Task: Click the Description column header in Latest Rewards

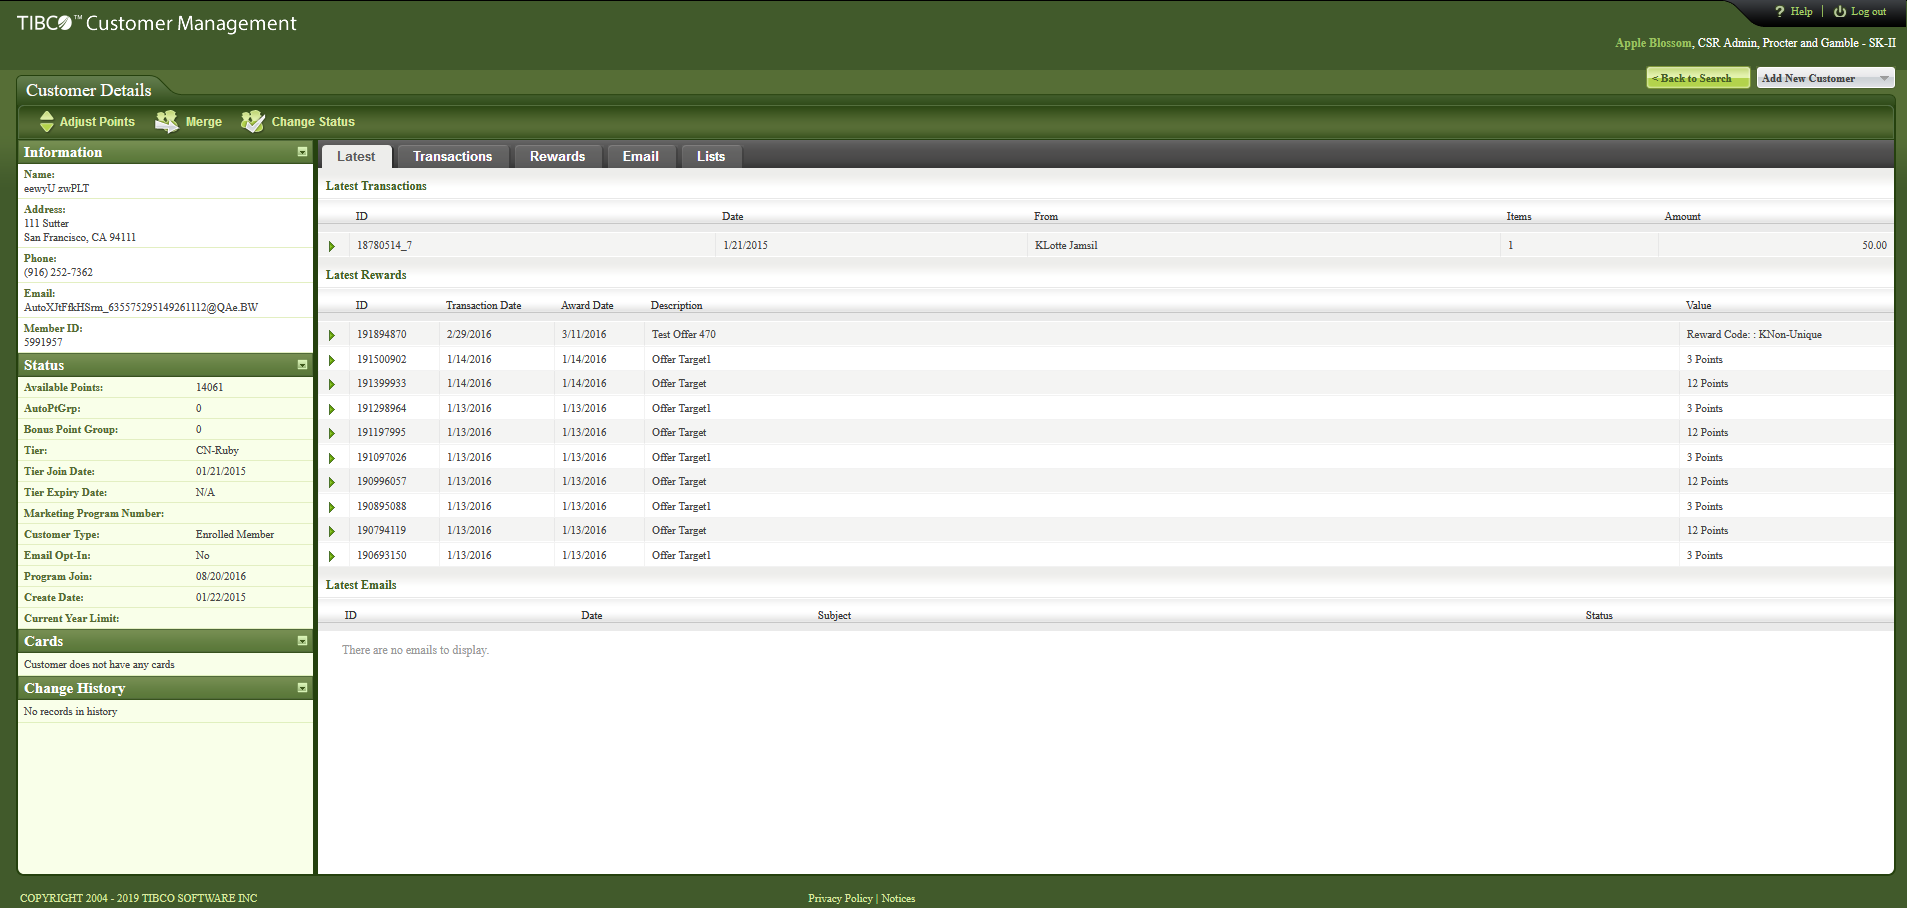Action: pyautogui.click(x=676, y=305)
